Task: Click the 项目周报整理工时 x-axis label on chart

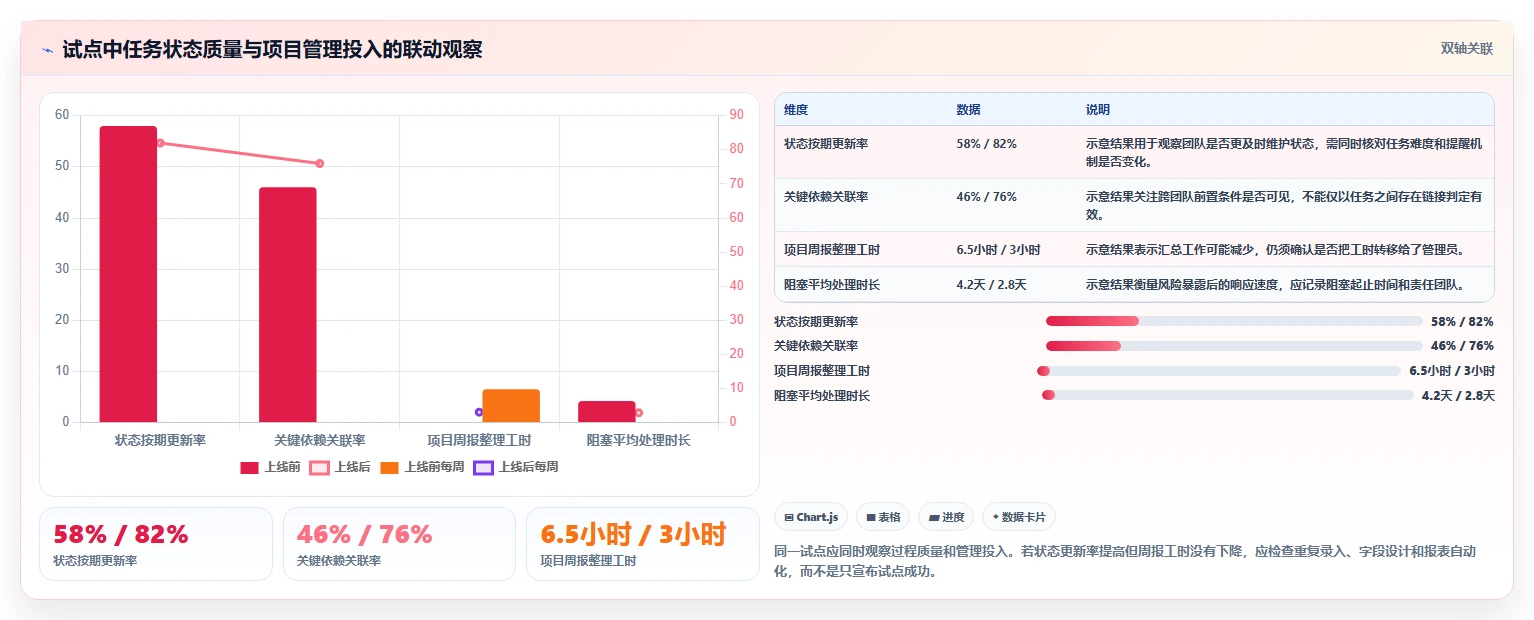Action: tap(479, 440)
